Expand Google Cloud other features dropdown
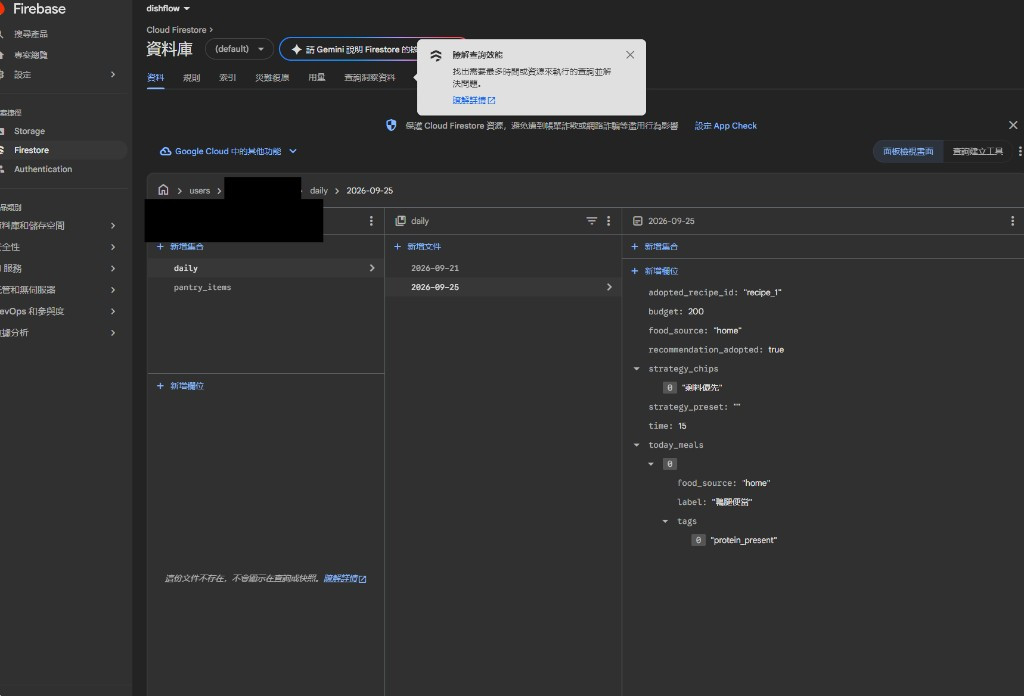Viewport: 1024px width, 696px height. 293,151
